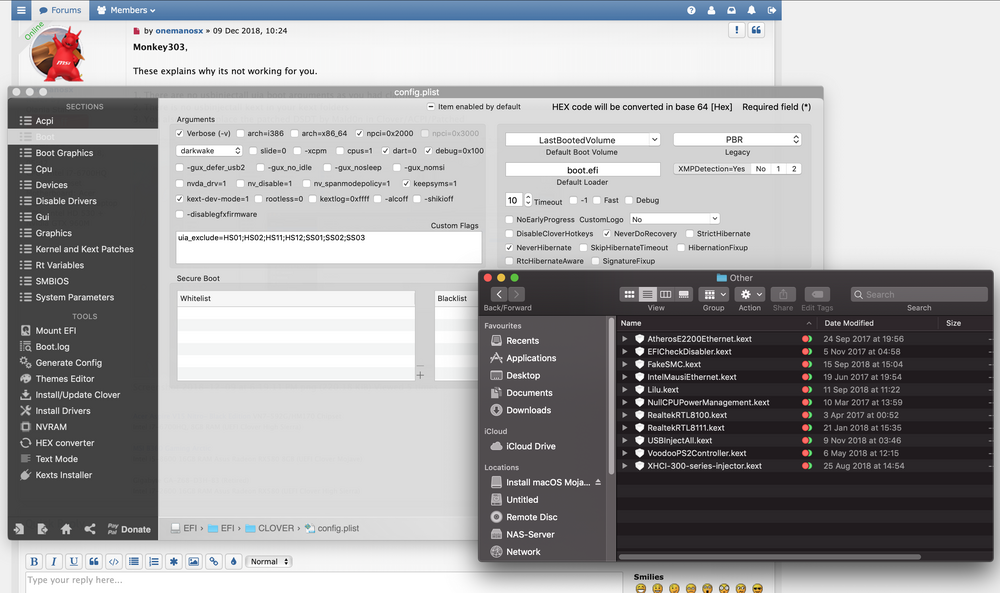Toggle the Verbose (-v) checkbox
Image resolution: width=1000 pixels, height=593 pixels.
tap(181, 133)
